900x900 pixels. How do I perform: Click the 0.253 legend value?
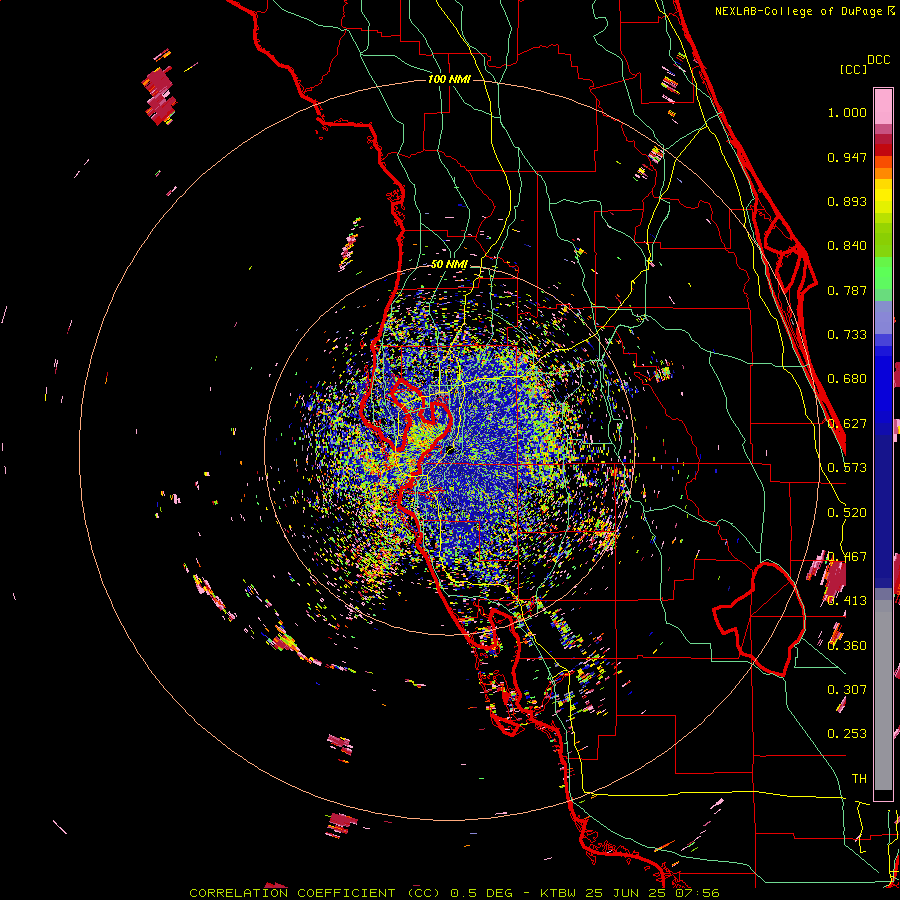point(847,734)
